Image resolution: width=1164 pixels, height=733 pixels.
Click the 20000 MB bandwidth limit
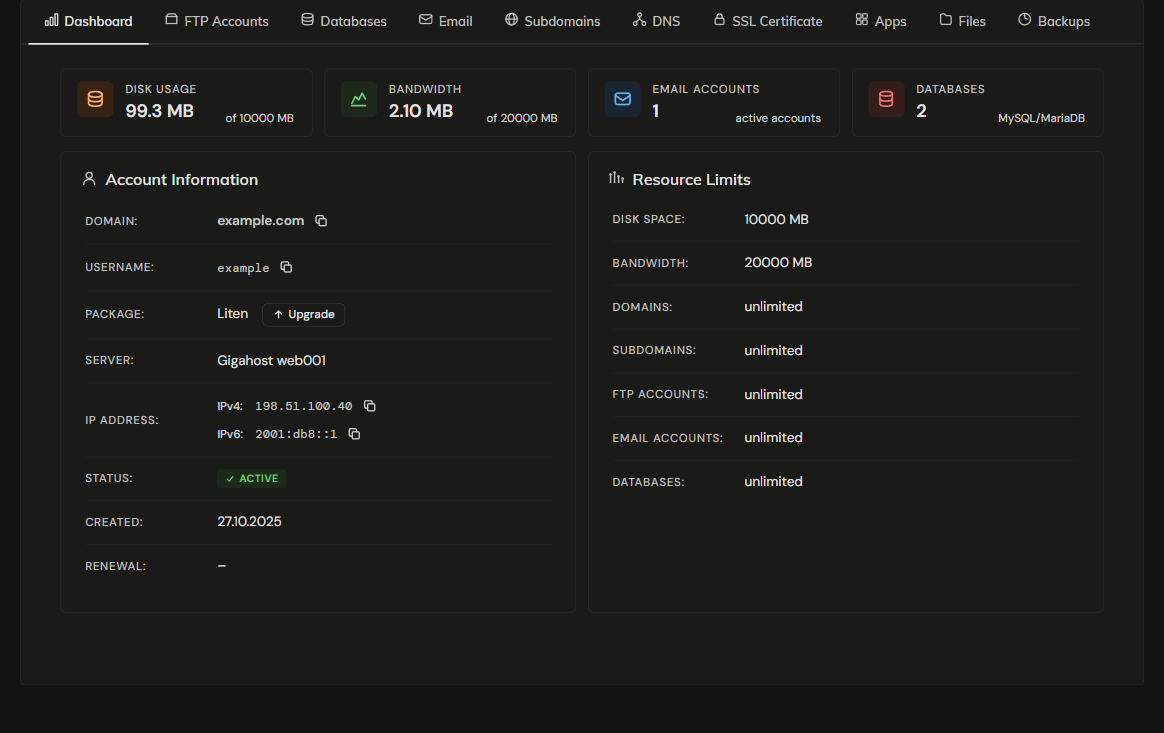click(778, 262)
